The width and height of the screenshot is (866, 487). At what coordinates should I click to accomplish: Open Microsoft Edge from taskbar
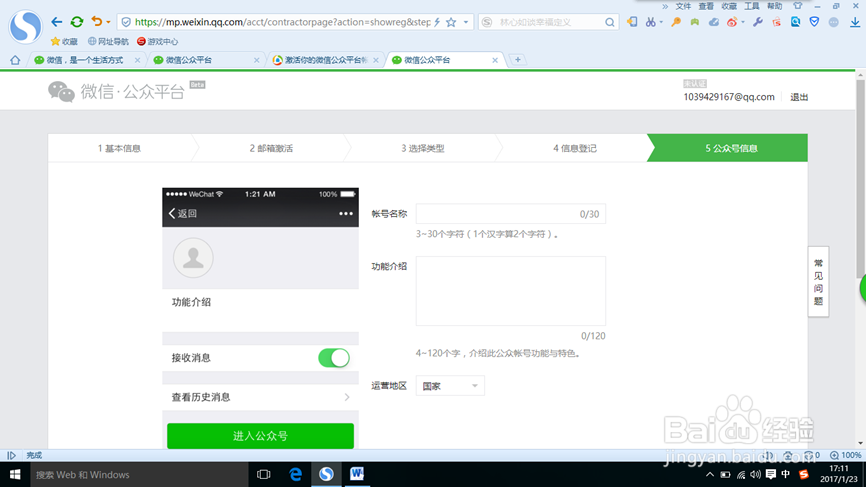pos(295,474)
